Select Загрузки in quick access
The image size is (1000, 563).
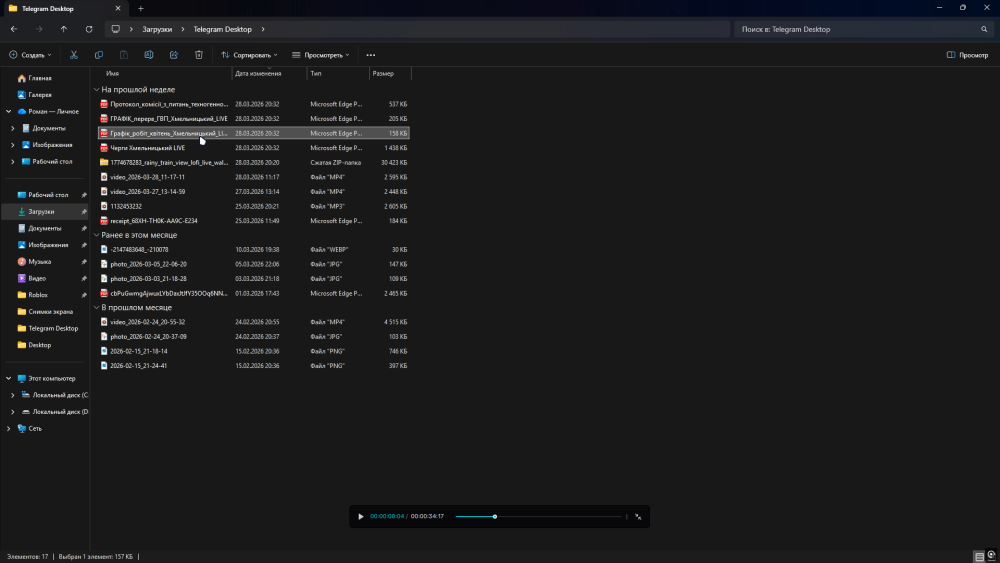tap(45, 212)
